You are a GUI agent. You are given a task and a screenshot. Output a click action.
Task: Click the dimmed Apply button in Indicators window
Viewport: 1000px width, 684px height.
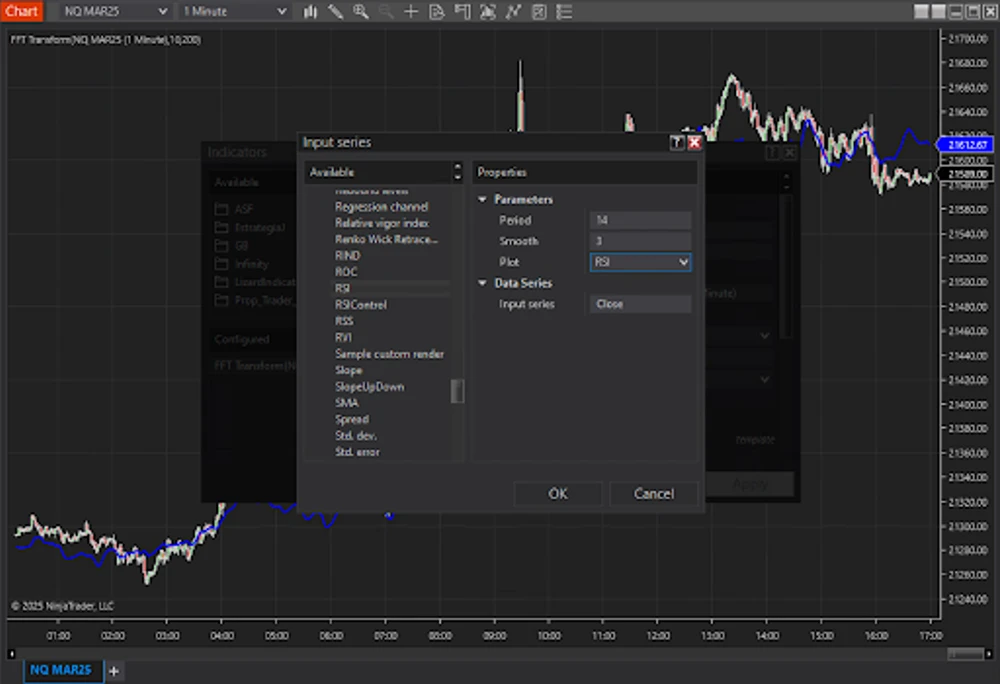click(751, 484)
